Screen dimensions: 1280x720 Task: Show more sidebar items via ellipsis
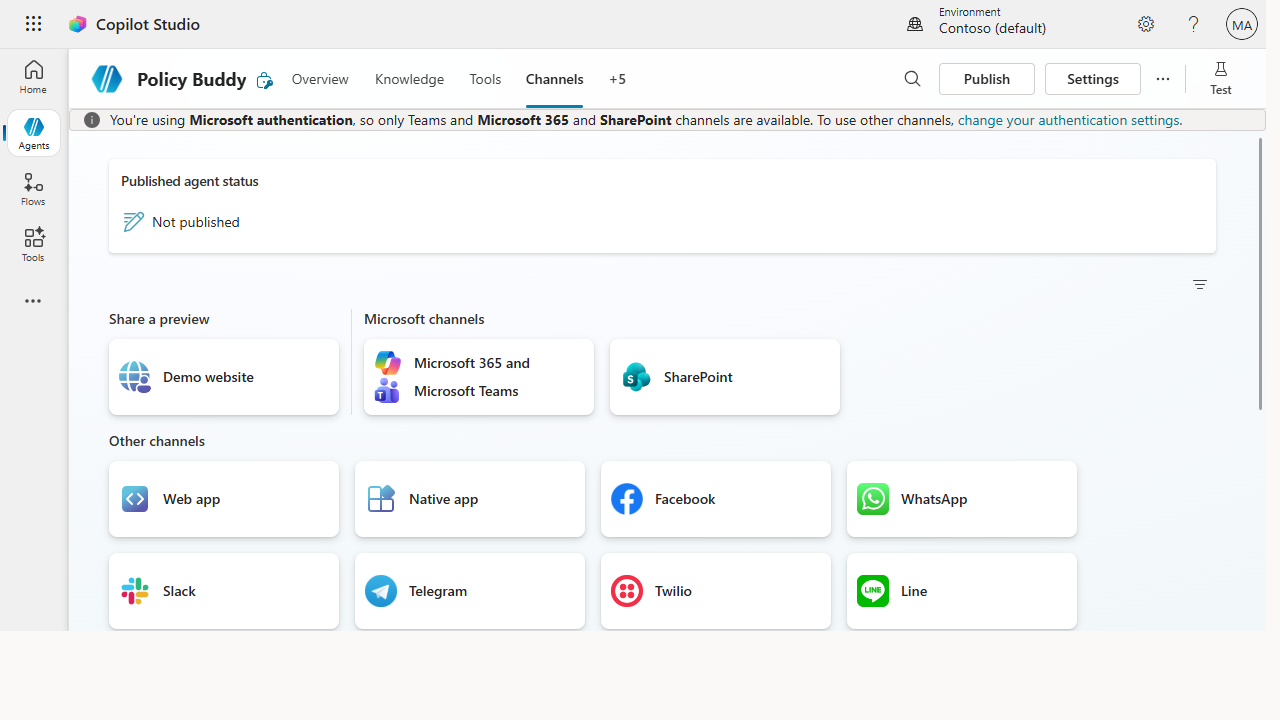point(33,301)
